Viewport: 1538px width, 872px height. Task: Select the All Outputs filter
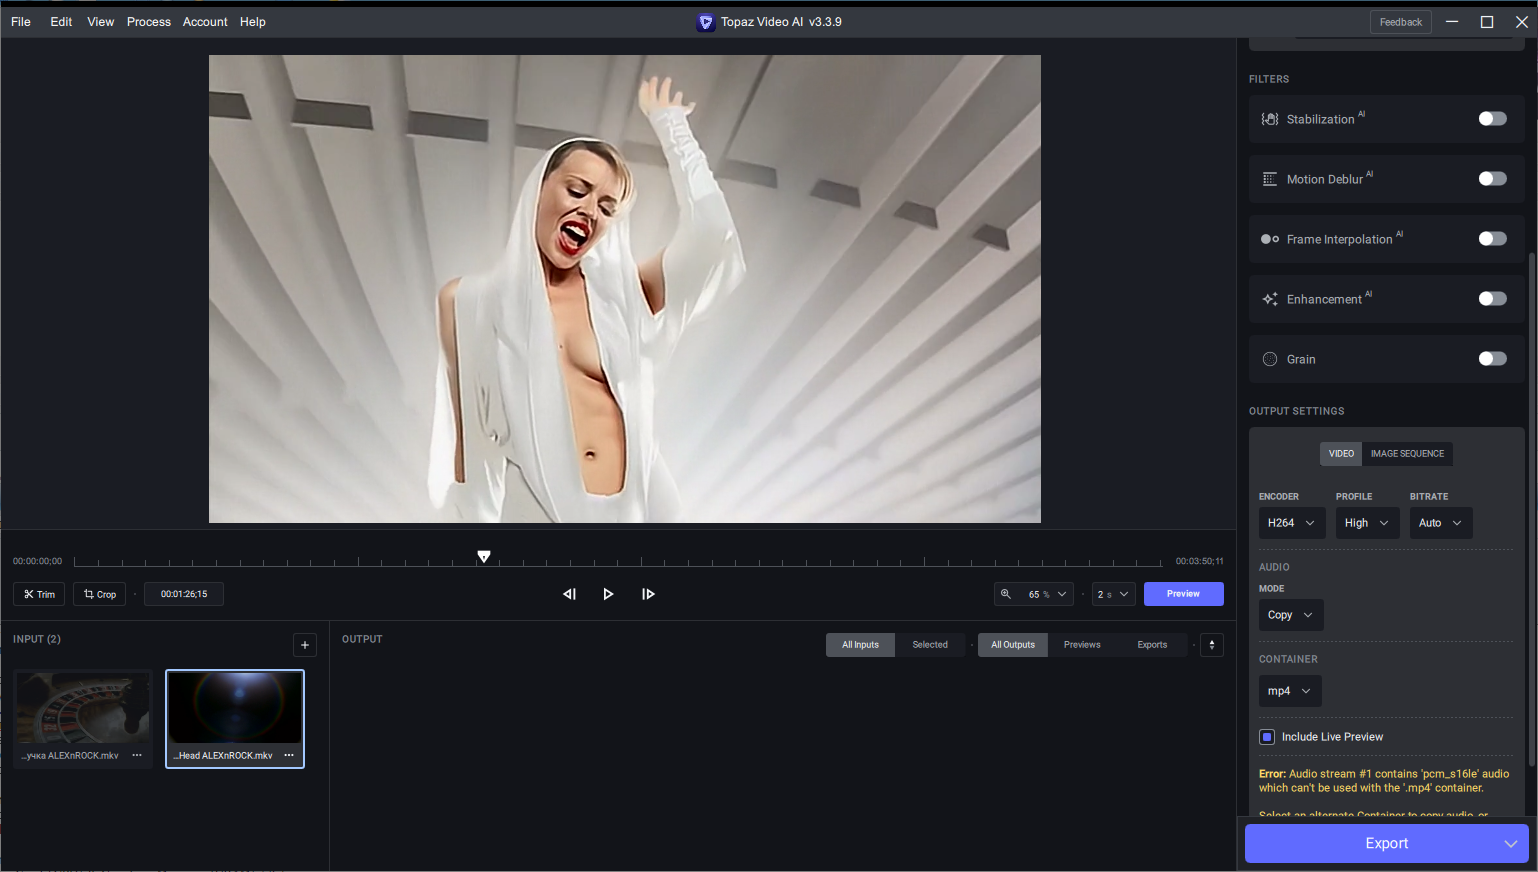tap(1013, 645)
